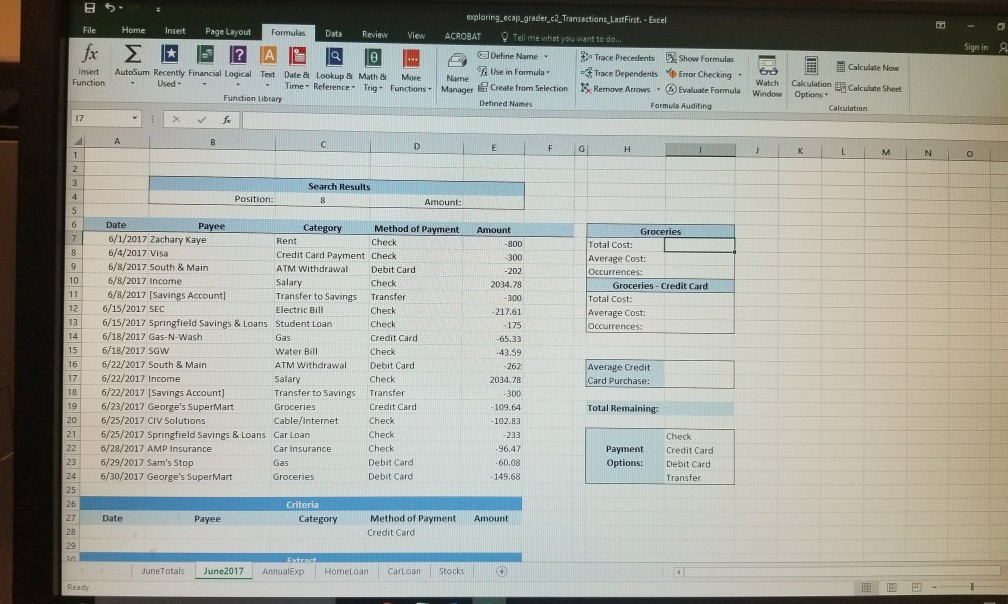Click the formula bar Enter checkmark icon
The height and width of the screenshot is (604, 1008).
(x=202, y=120)
